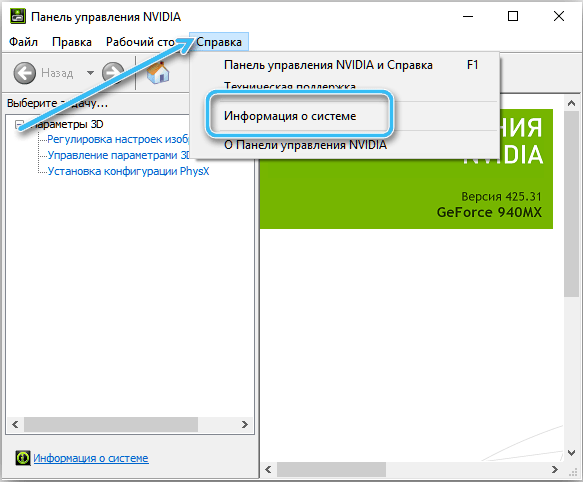Open Регулировка настроек изображения tree item
This screenshot has width=583, height=482.
(118, 139)
